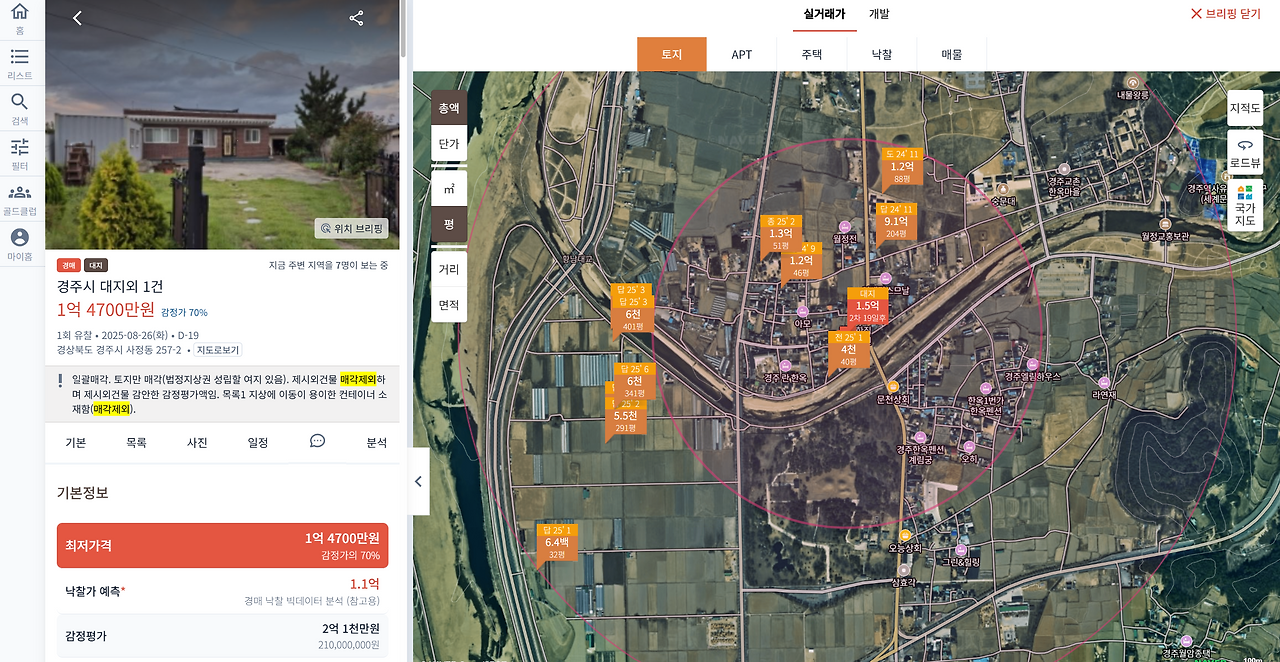This screenshot has width=1280, height=662.
Task: Select the 매물 category tab
Action: (x=951, y=54)
